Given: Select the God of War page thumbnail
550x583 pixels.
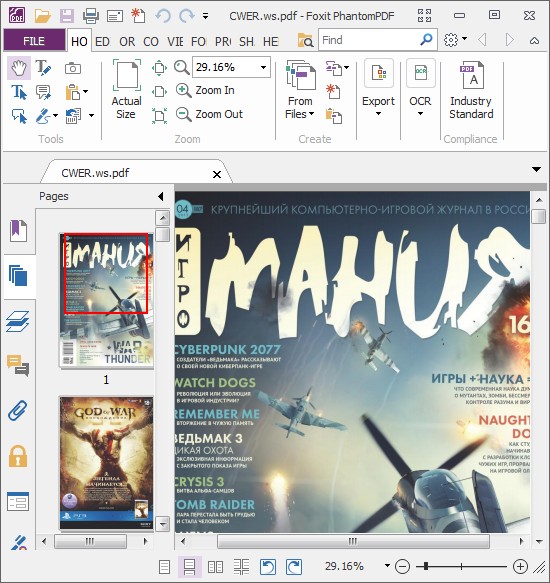Looking at the screenshot, I should pyautogui.click(x=106, y=463).
